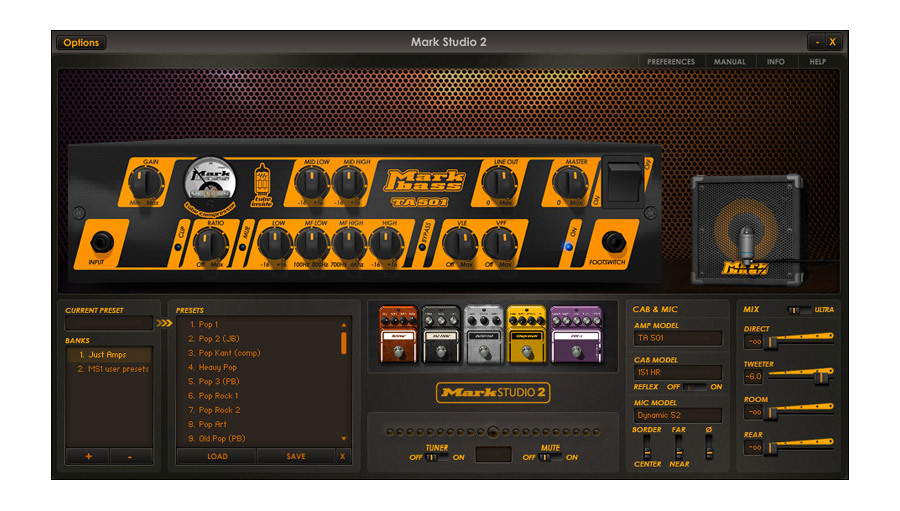This screenshot has width=900, height=511.
Task: Switch the TUNER on/off toggle
Action: 437,458
